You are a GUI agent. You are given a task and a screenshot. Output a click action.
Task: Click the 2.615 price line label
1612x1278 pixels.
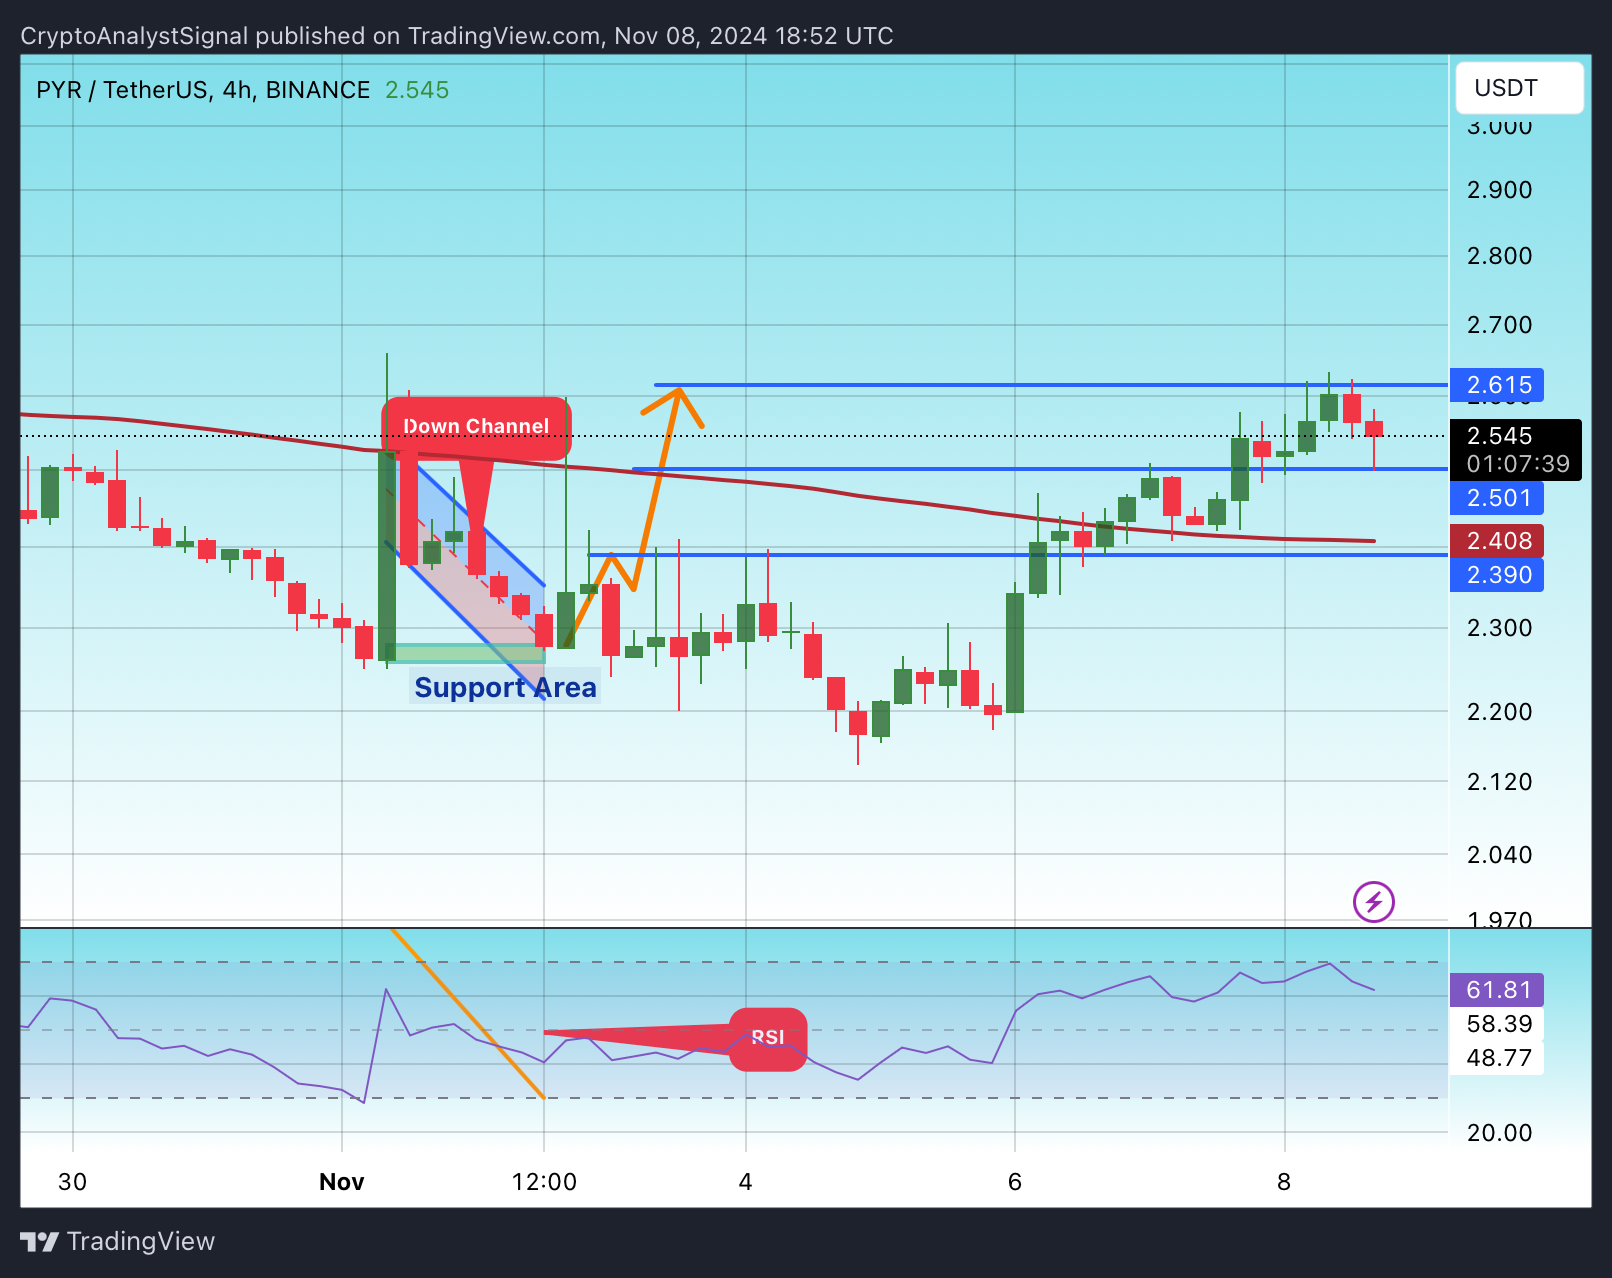(1497, 385)
